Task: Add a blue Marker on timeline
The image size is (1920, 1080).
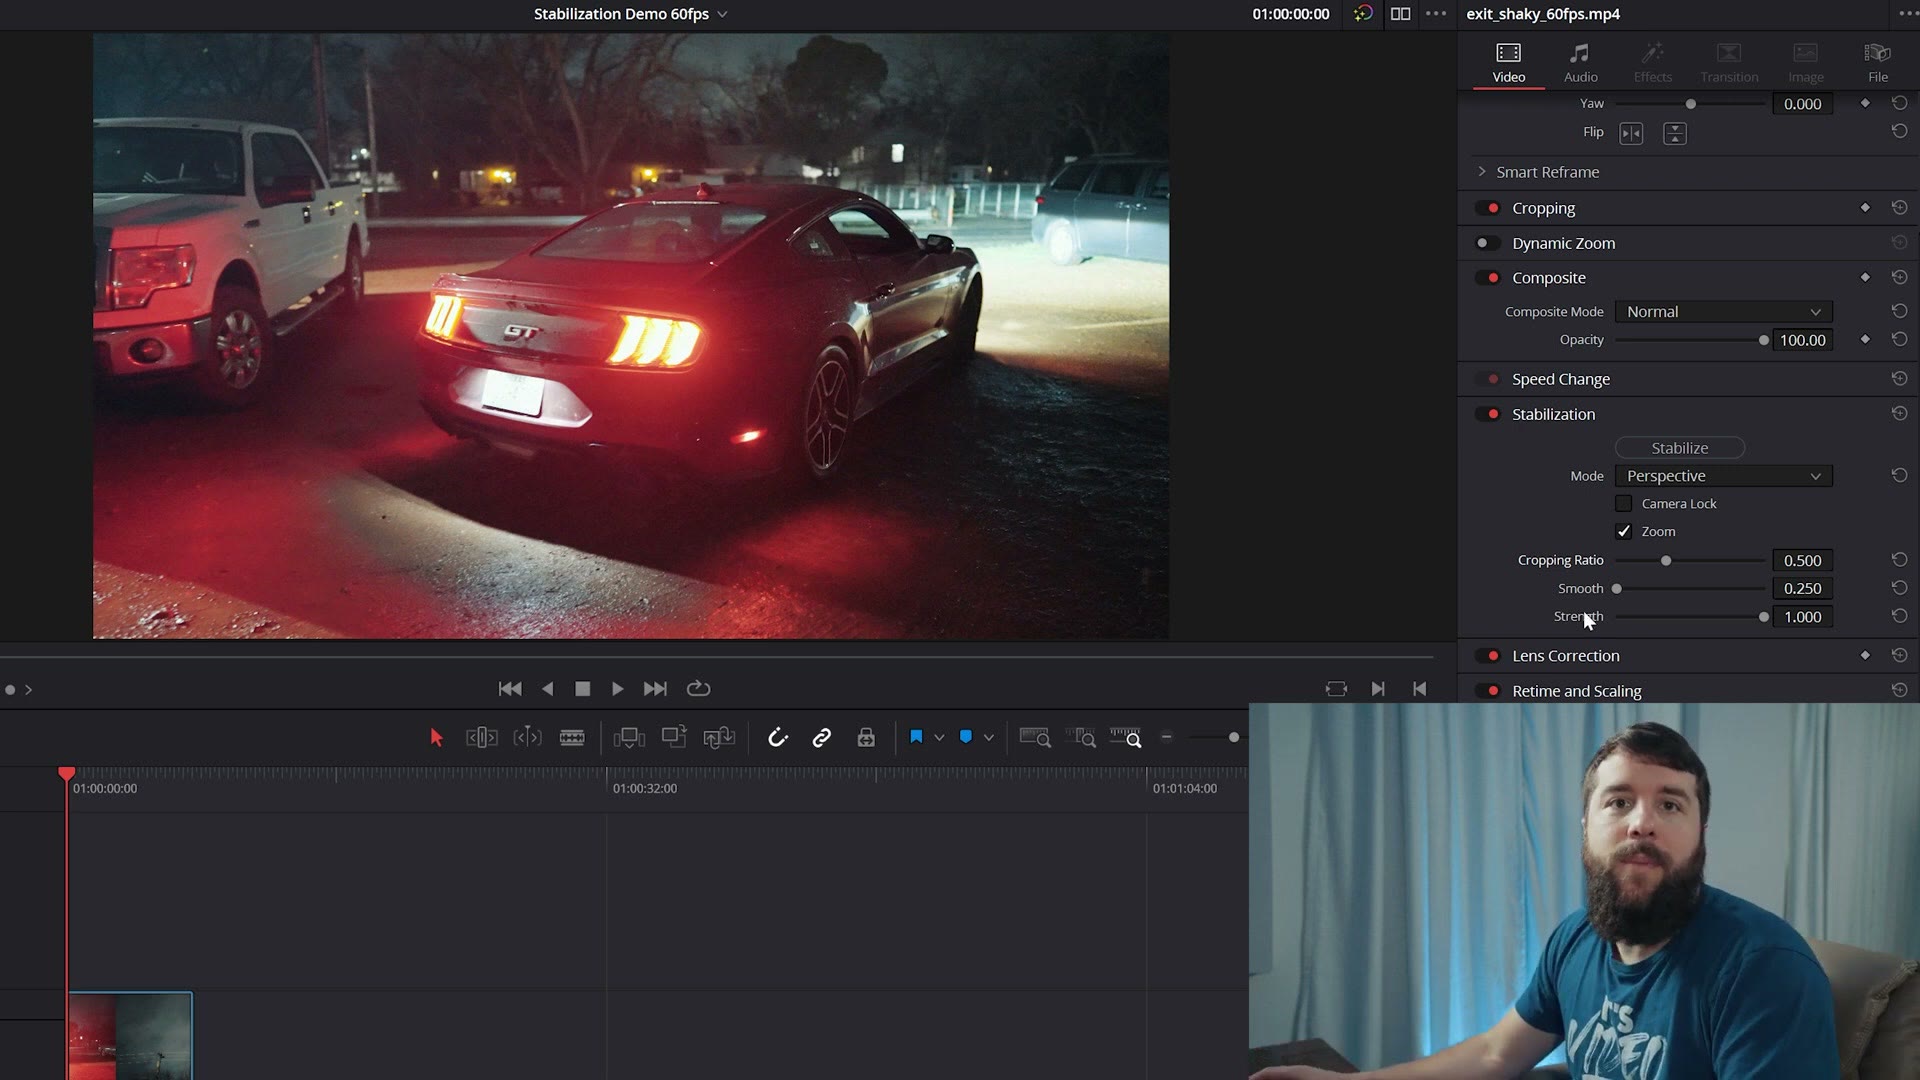Action: pos(966,737)
